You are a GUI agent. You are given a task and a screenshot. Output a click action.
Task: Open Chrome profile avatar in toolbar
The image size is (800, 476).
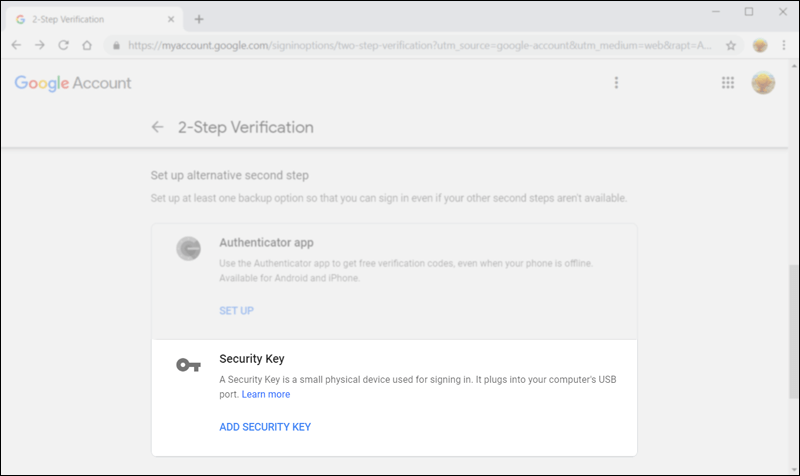click(760, 45)
